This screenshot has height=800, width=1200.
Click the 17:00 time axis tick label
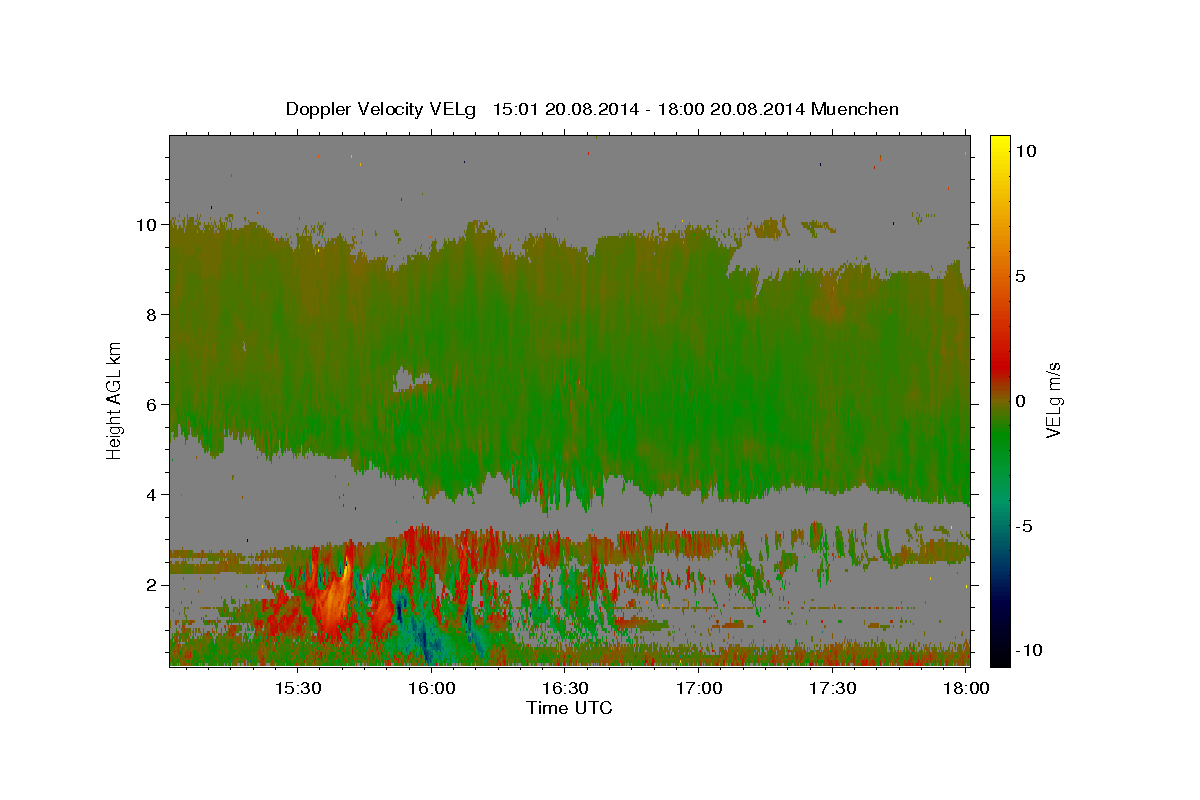pyautogui.click(x=699, y=688)
